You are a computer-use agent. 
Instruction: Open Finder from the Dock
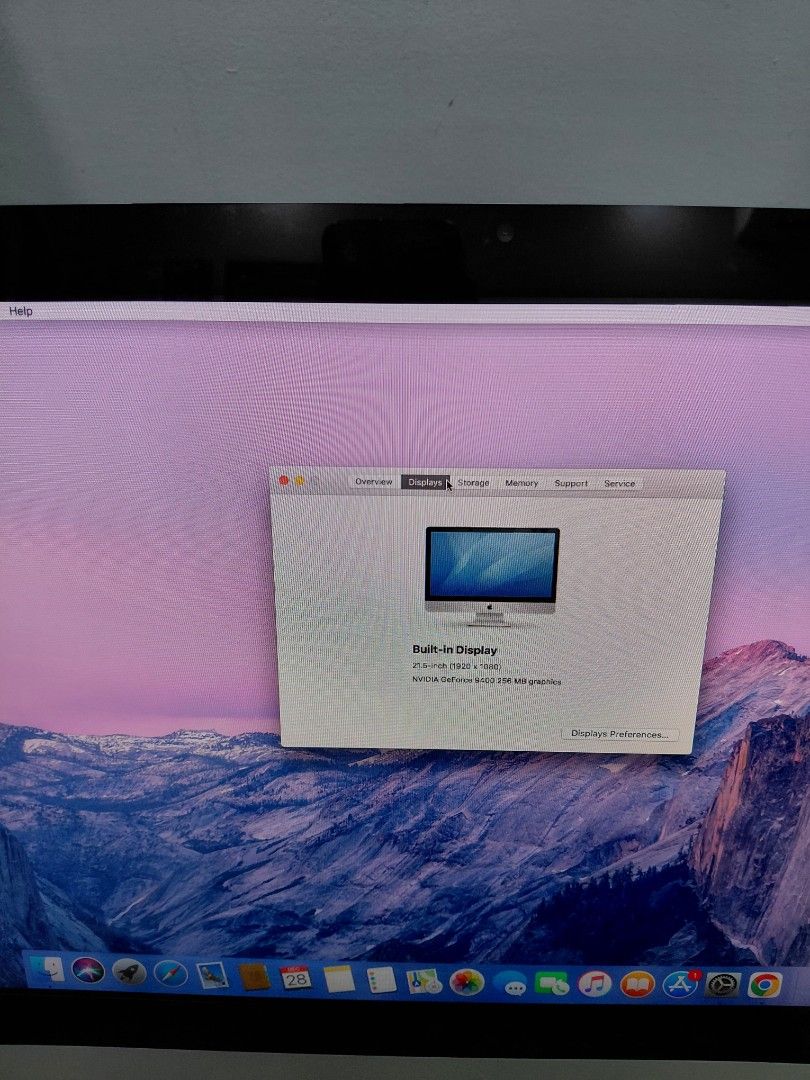pos(47,969)
